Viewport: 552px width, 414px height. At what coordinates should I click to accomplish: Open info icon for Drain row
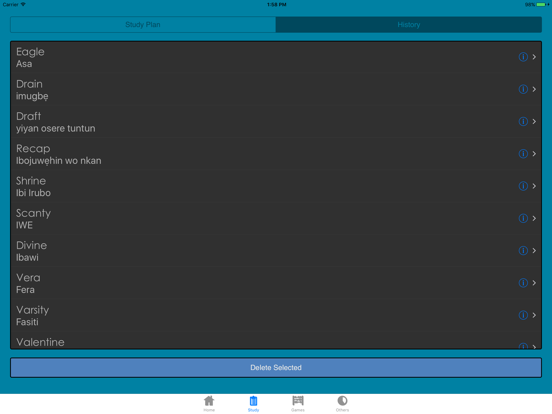(523, 89)
